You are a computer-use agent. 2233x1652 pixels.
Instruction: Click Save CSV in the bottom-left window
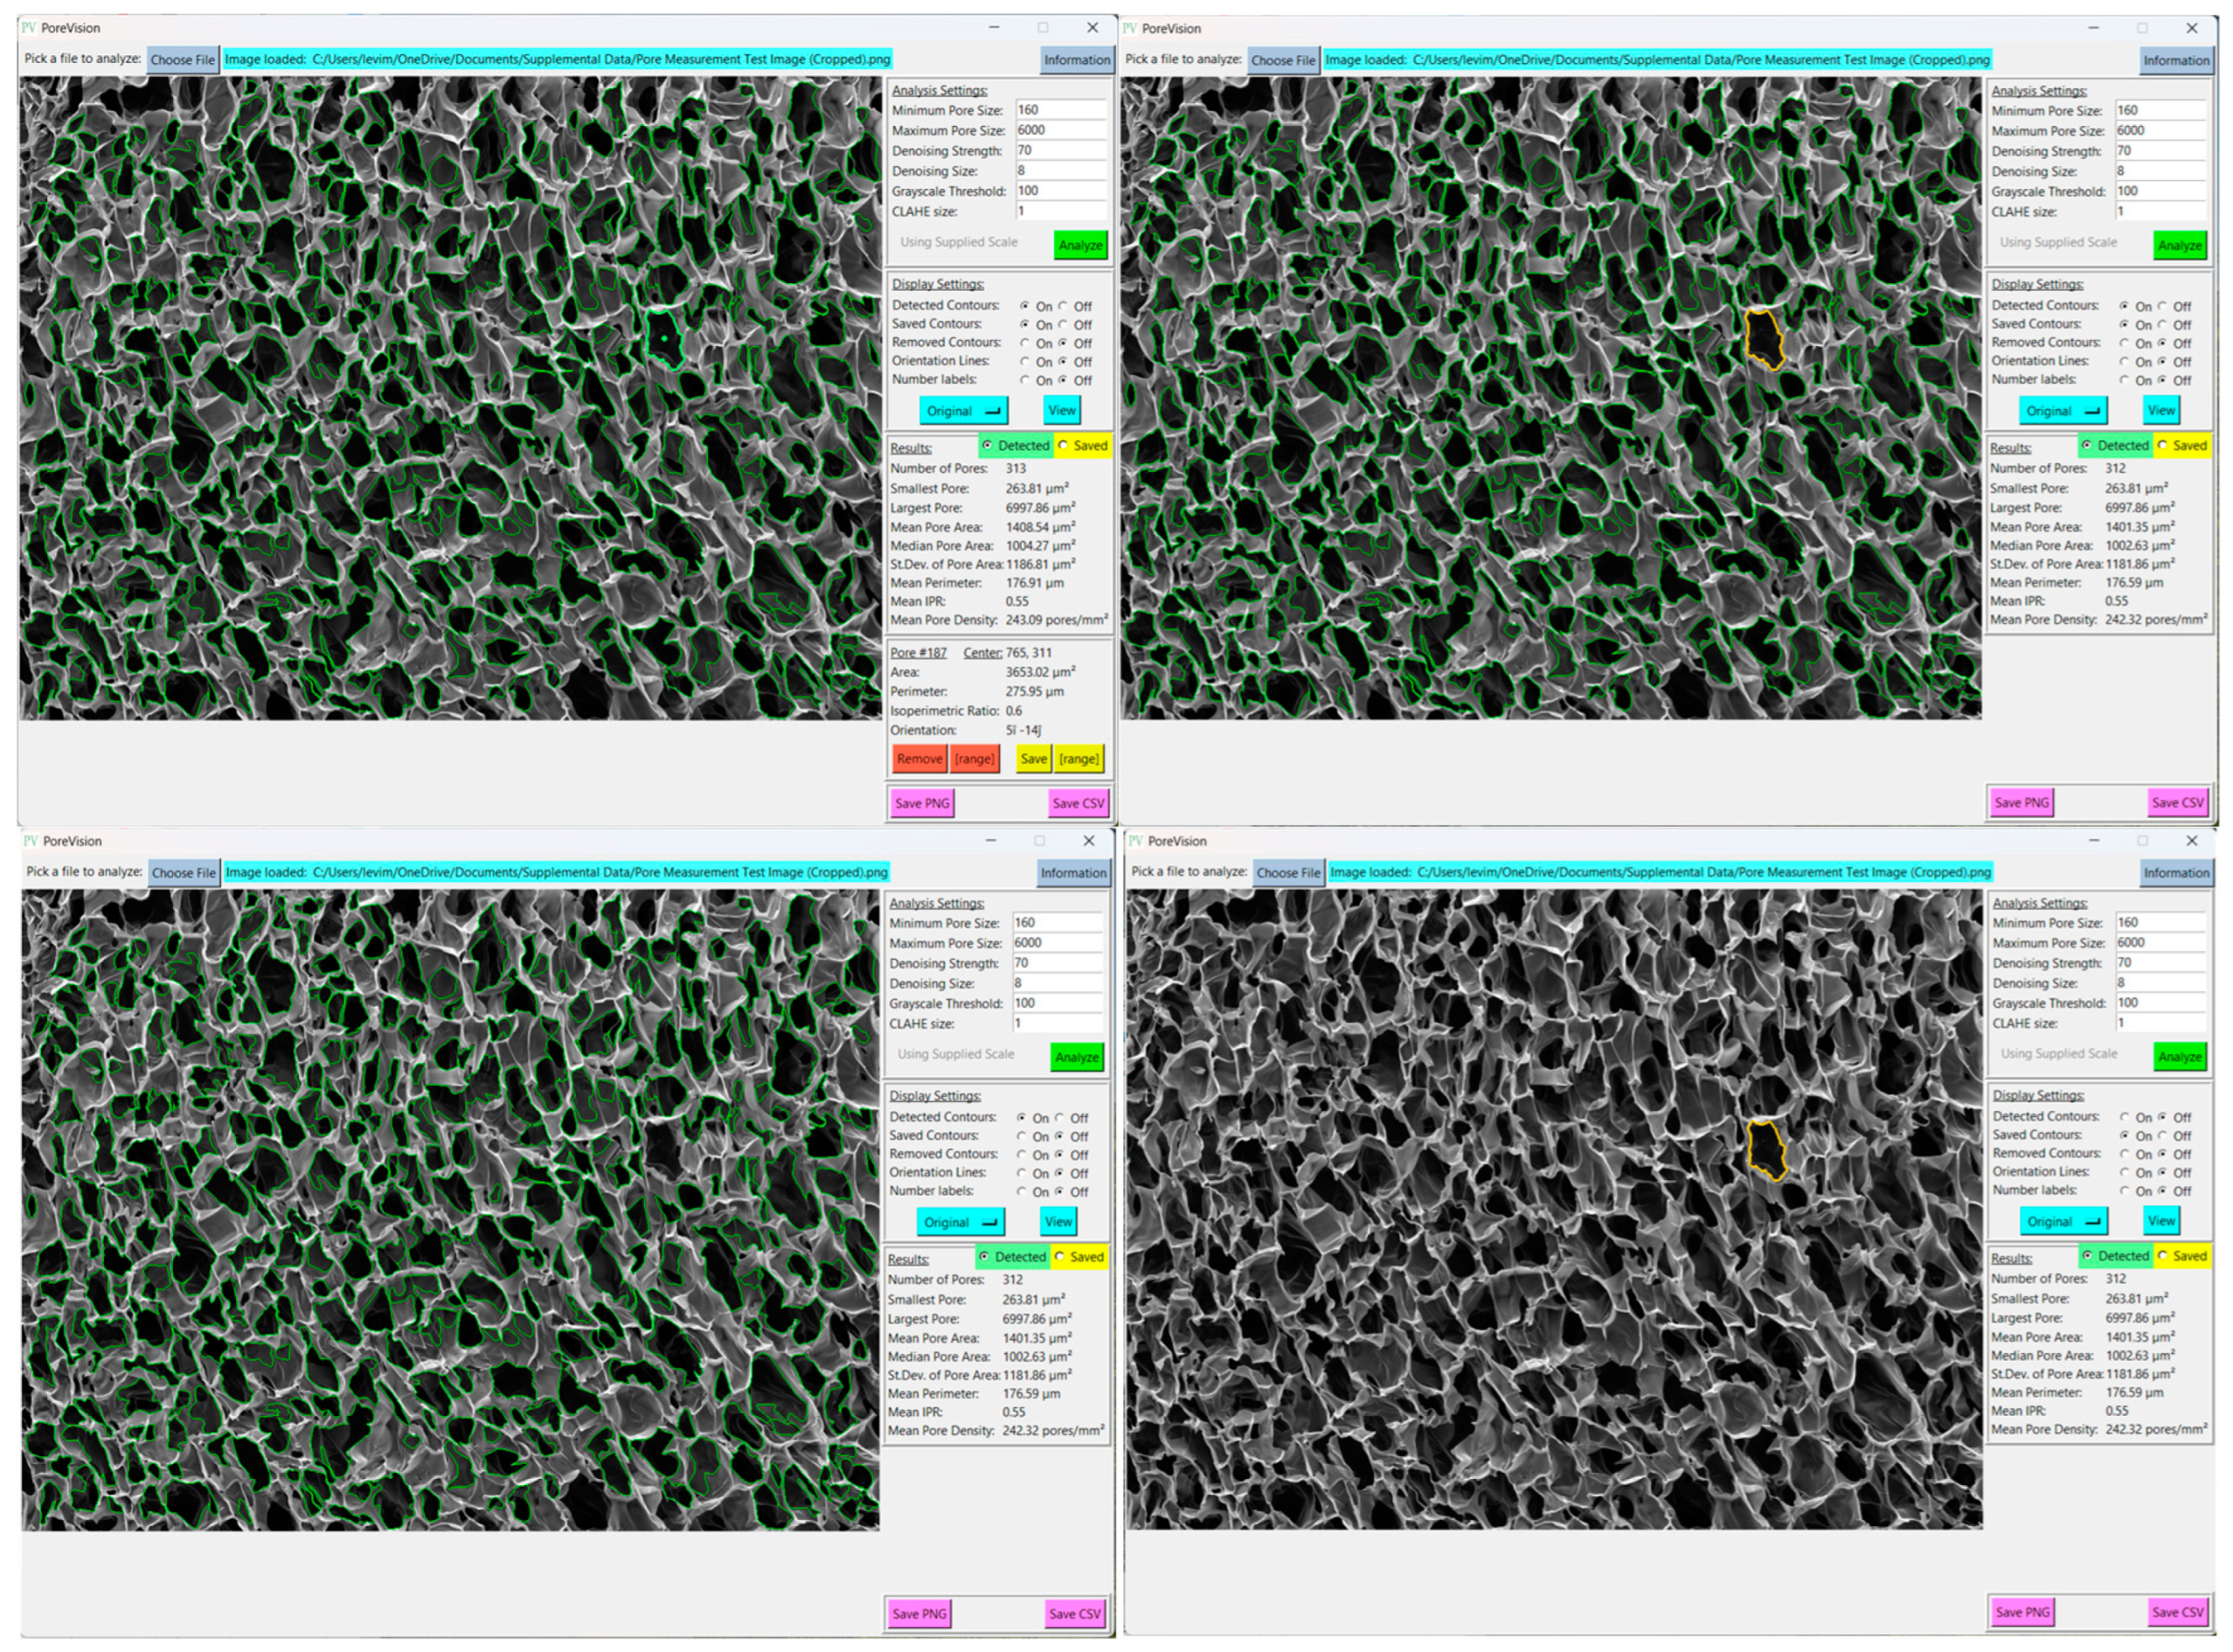click(1075, 1613)
